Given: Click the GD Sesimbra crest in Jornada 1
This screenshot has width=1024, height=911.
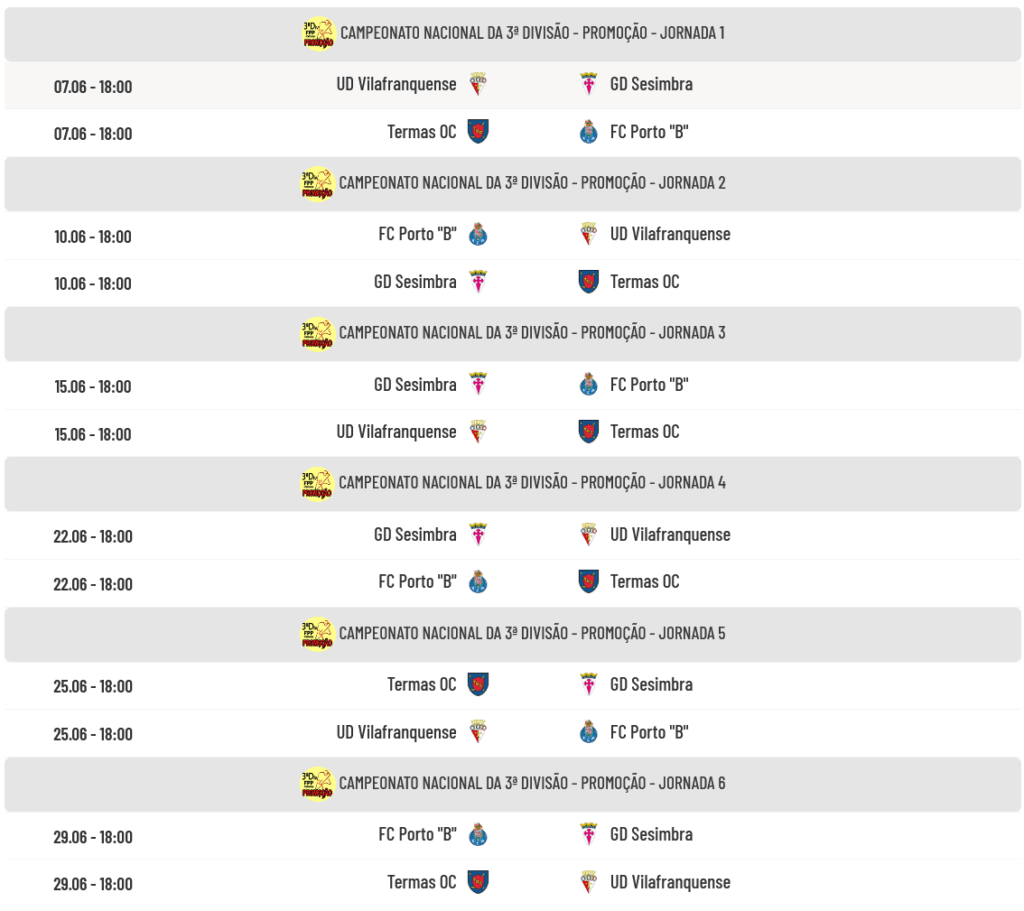Looking at the screenshot, I should pyautogui.click(x=588, y=84).
